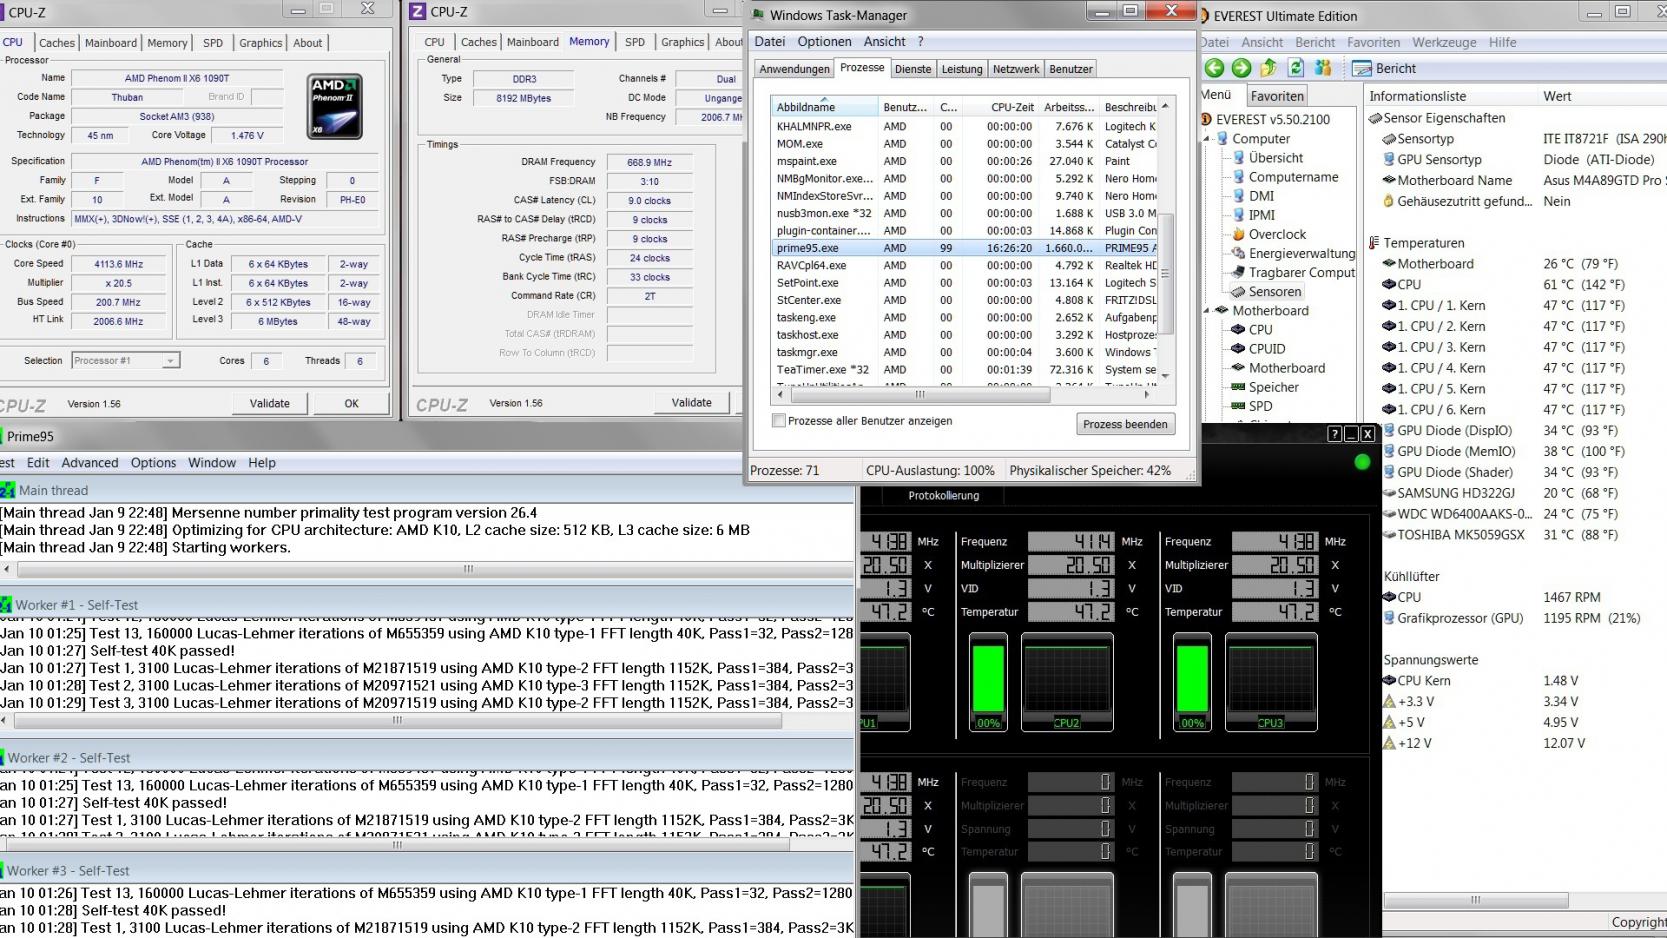Image resolution: width=1667 pixels, height=938 pixels.
Task: Click the green Forward arrow in EVEREST toolbar
Action: click(1241, 68)
